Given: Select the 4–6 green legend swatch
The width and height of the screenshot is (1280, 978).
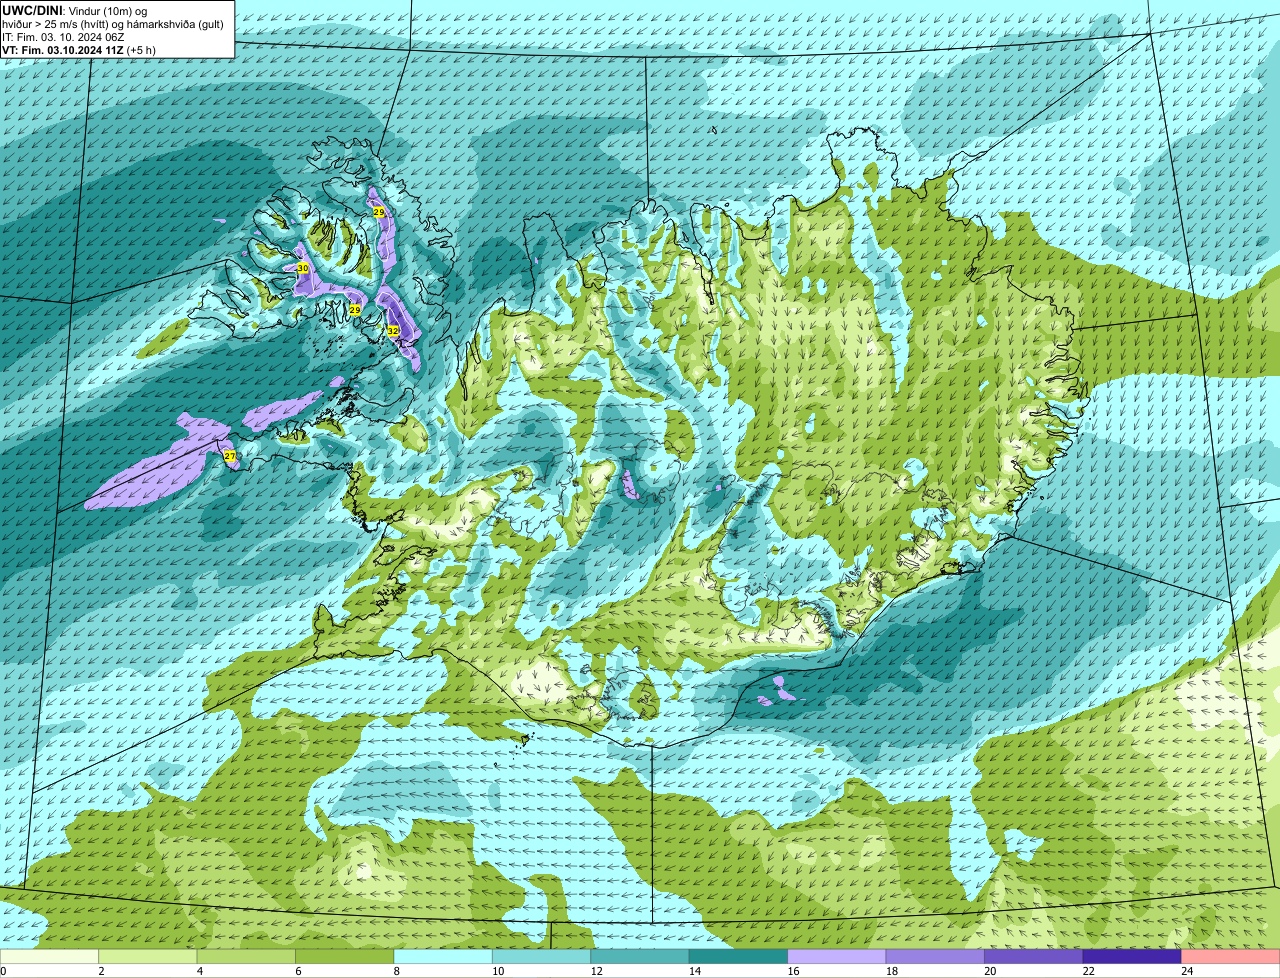Looking at the screenshot, I should point(246,957).
